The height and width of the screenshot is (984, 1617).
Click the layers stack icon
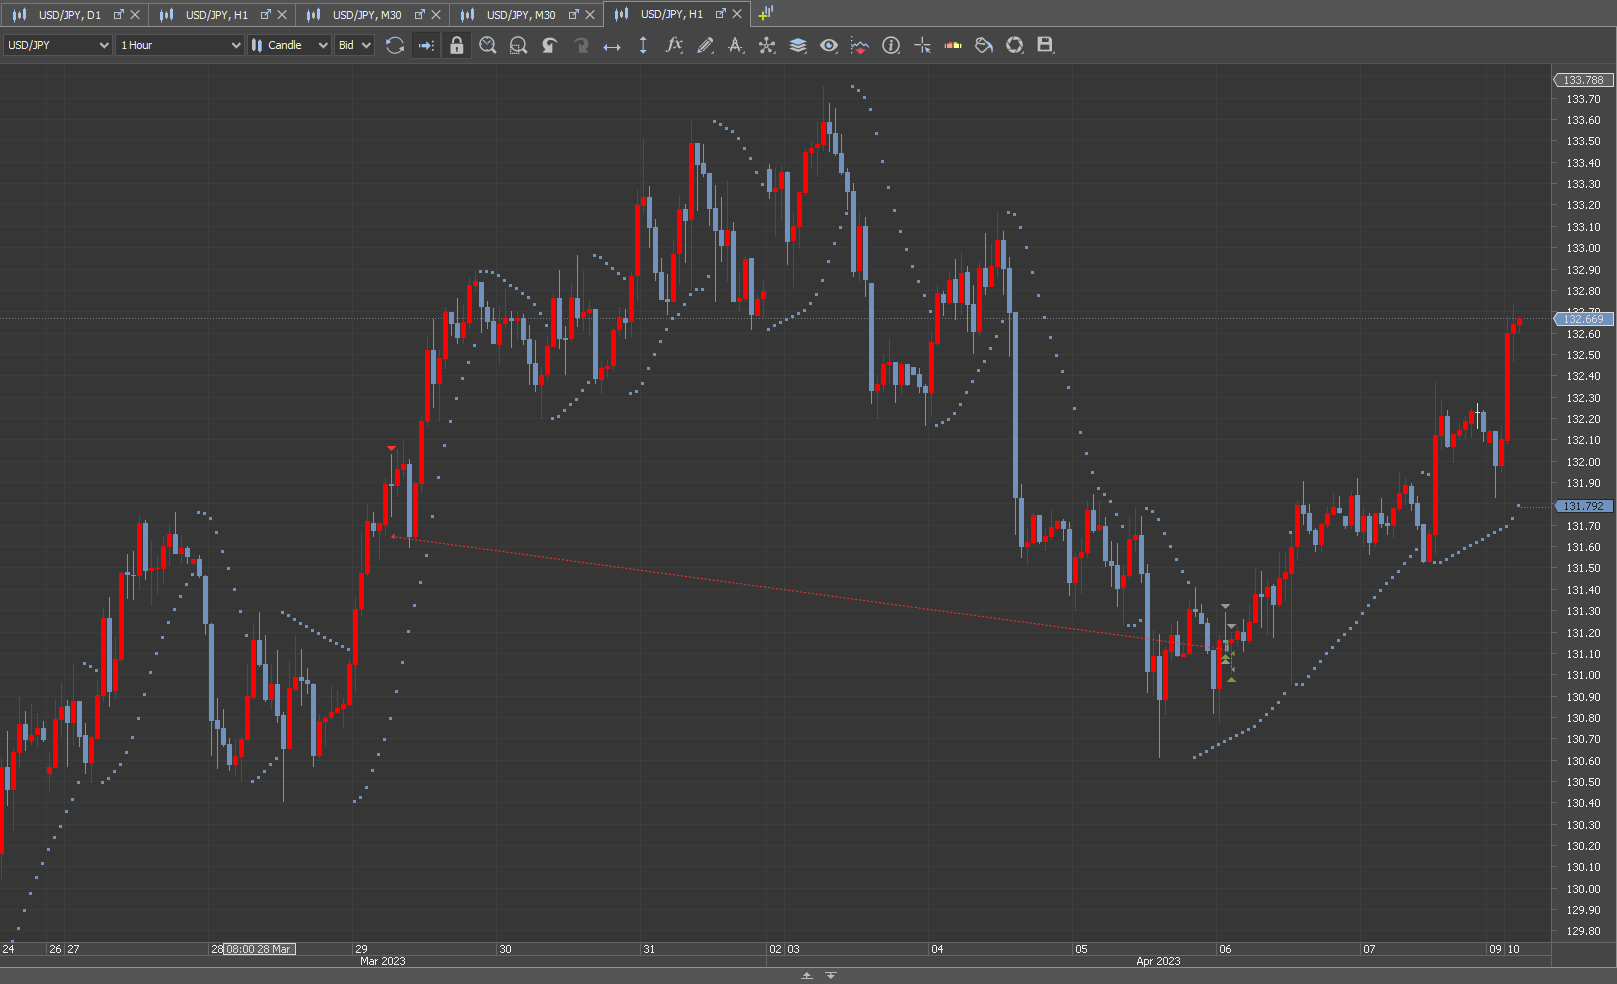pos(798,45)
